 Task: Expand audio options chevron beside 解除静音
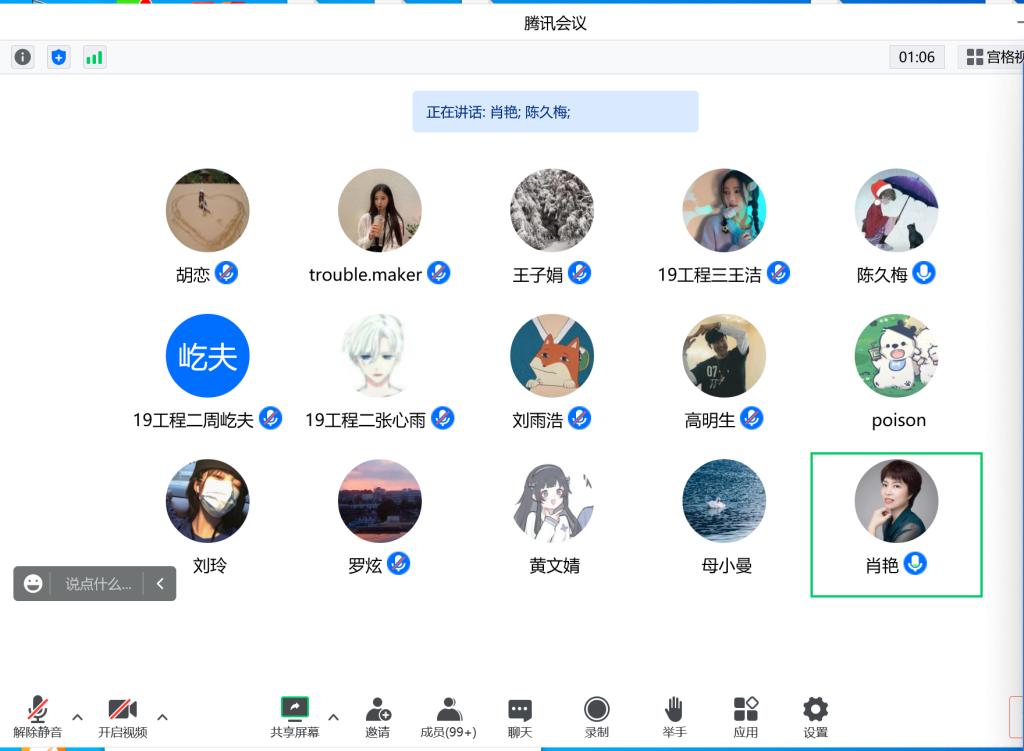tap(77, 717)
